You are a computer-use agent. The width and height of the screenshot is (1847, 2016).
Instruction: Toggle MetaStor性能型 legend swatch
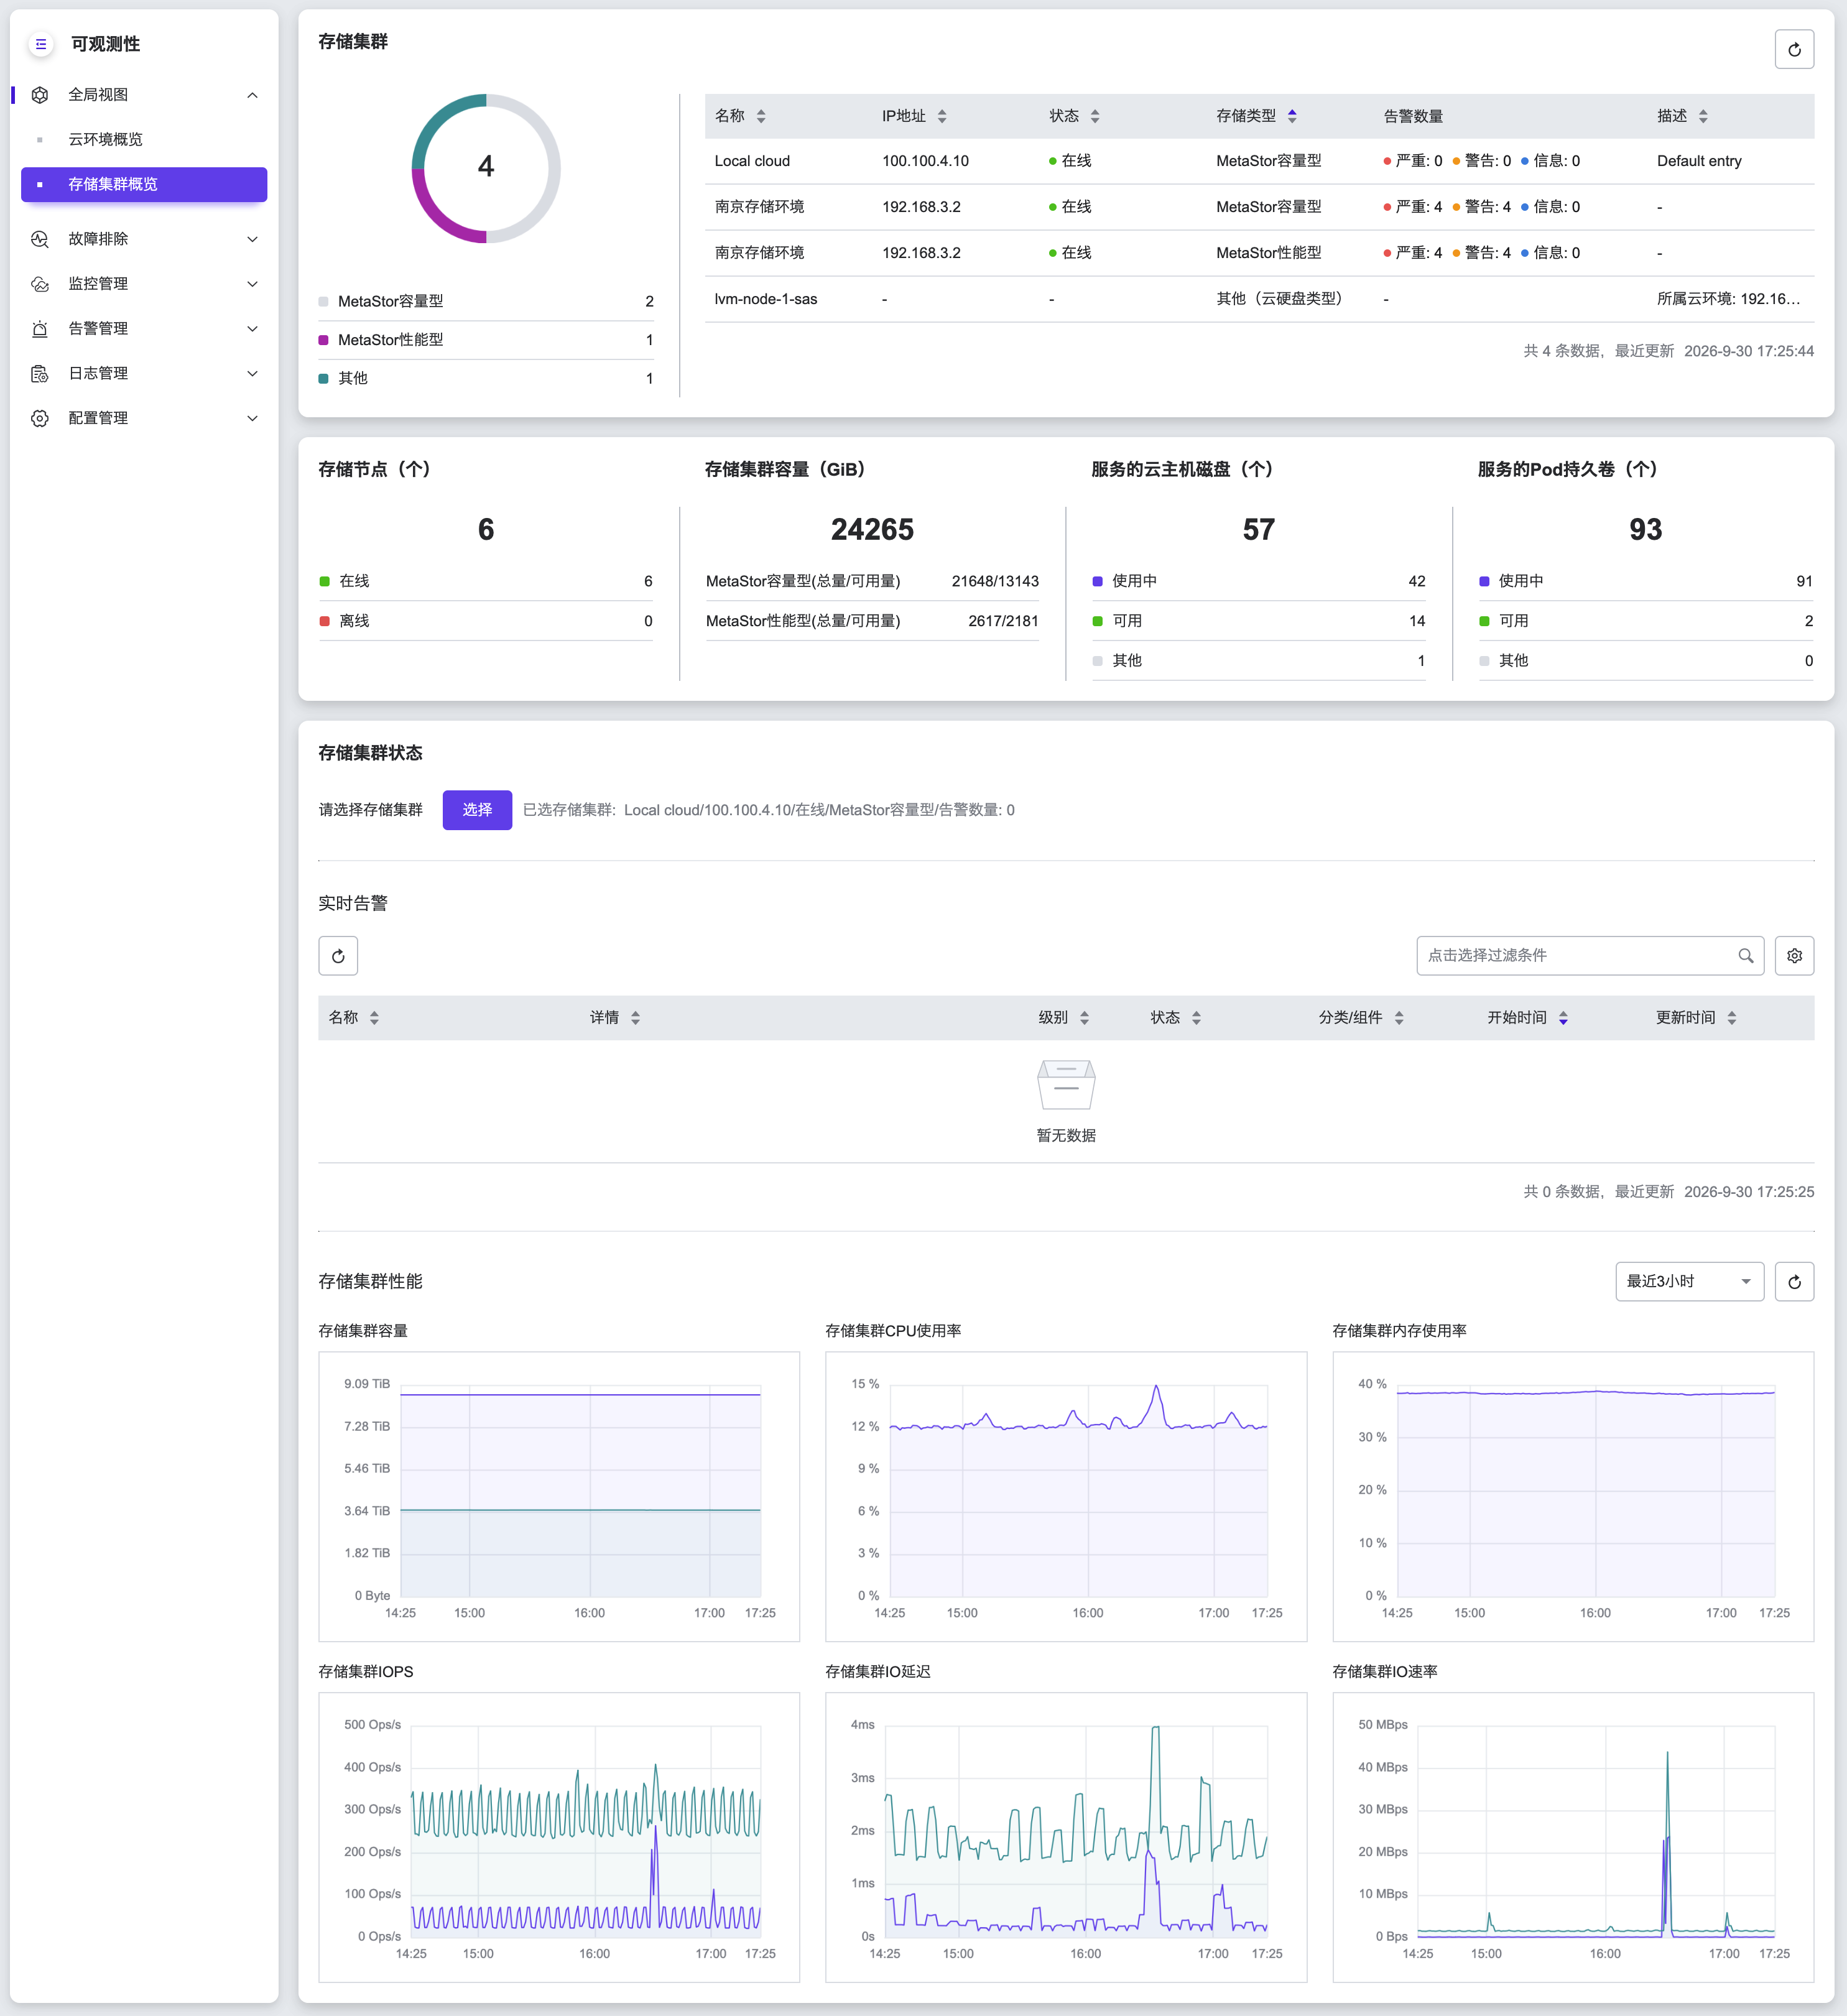323,340
